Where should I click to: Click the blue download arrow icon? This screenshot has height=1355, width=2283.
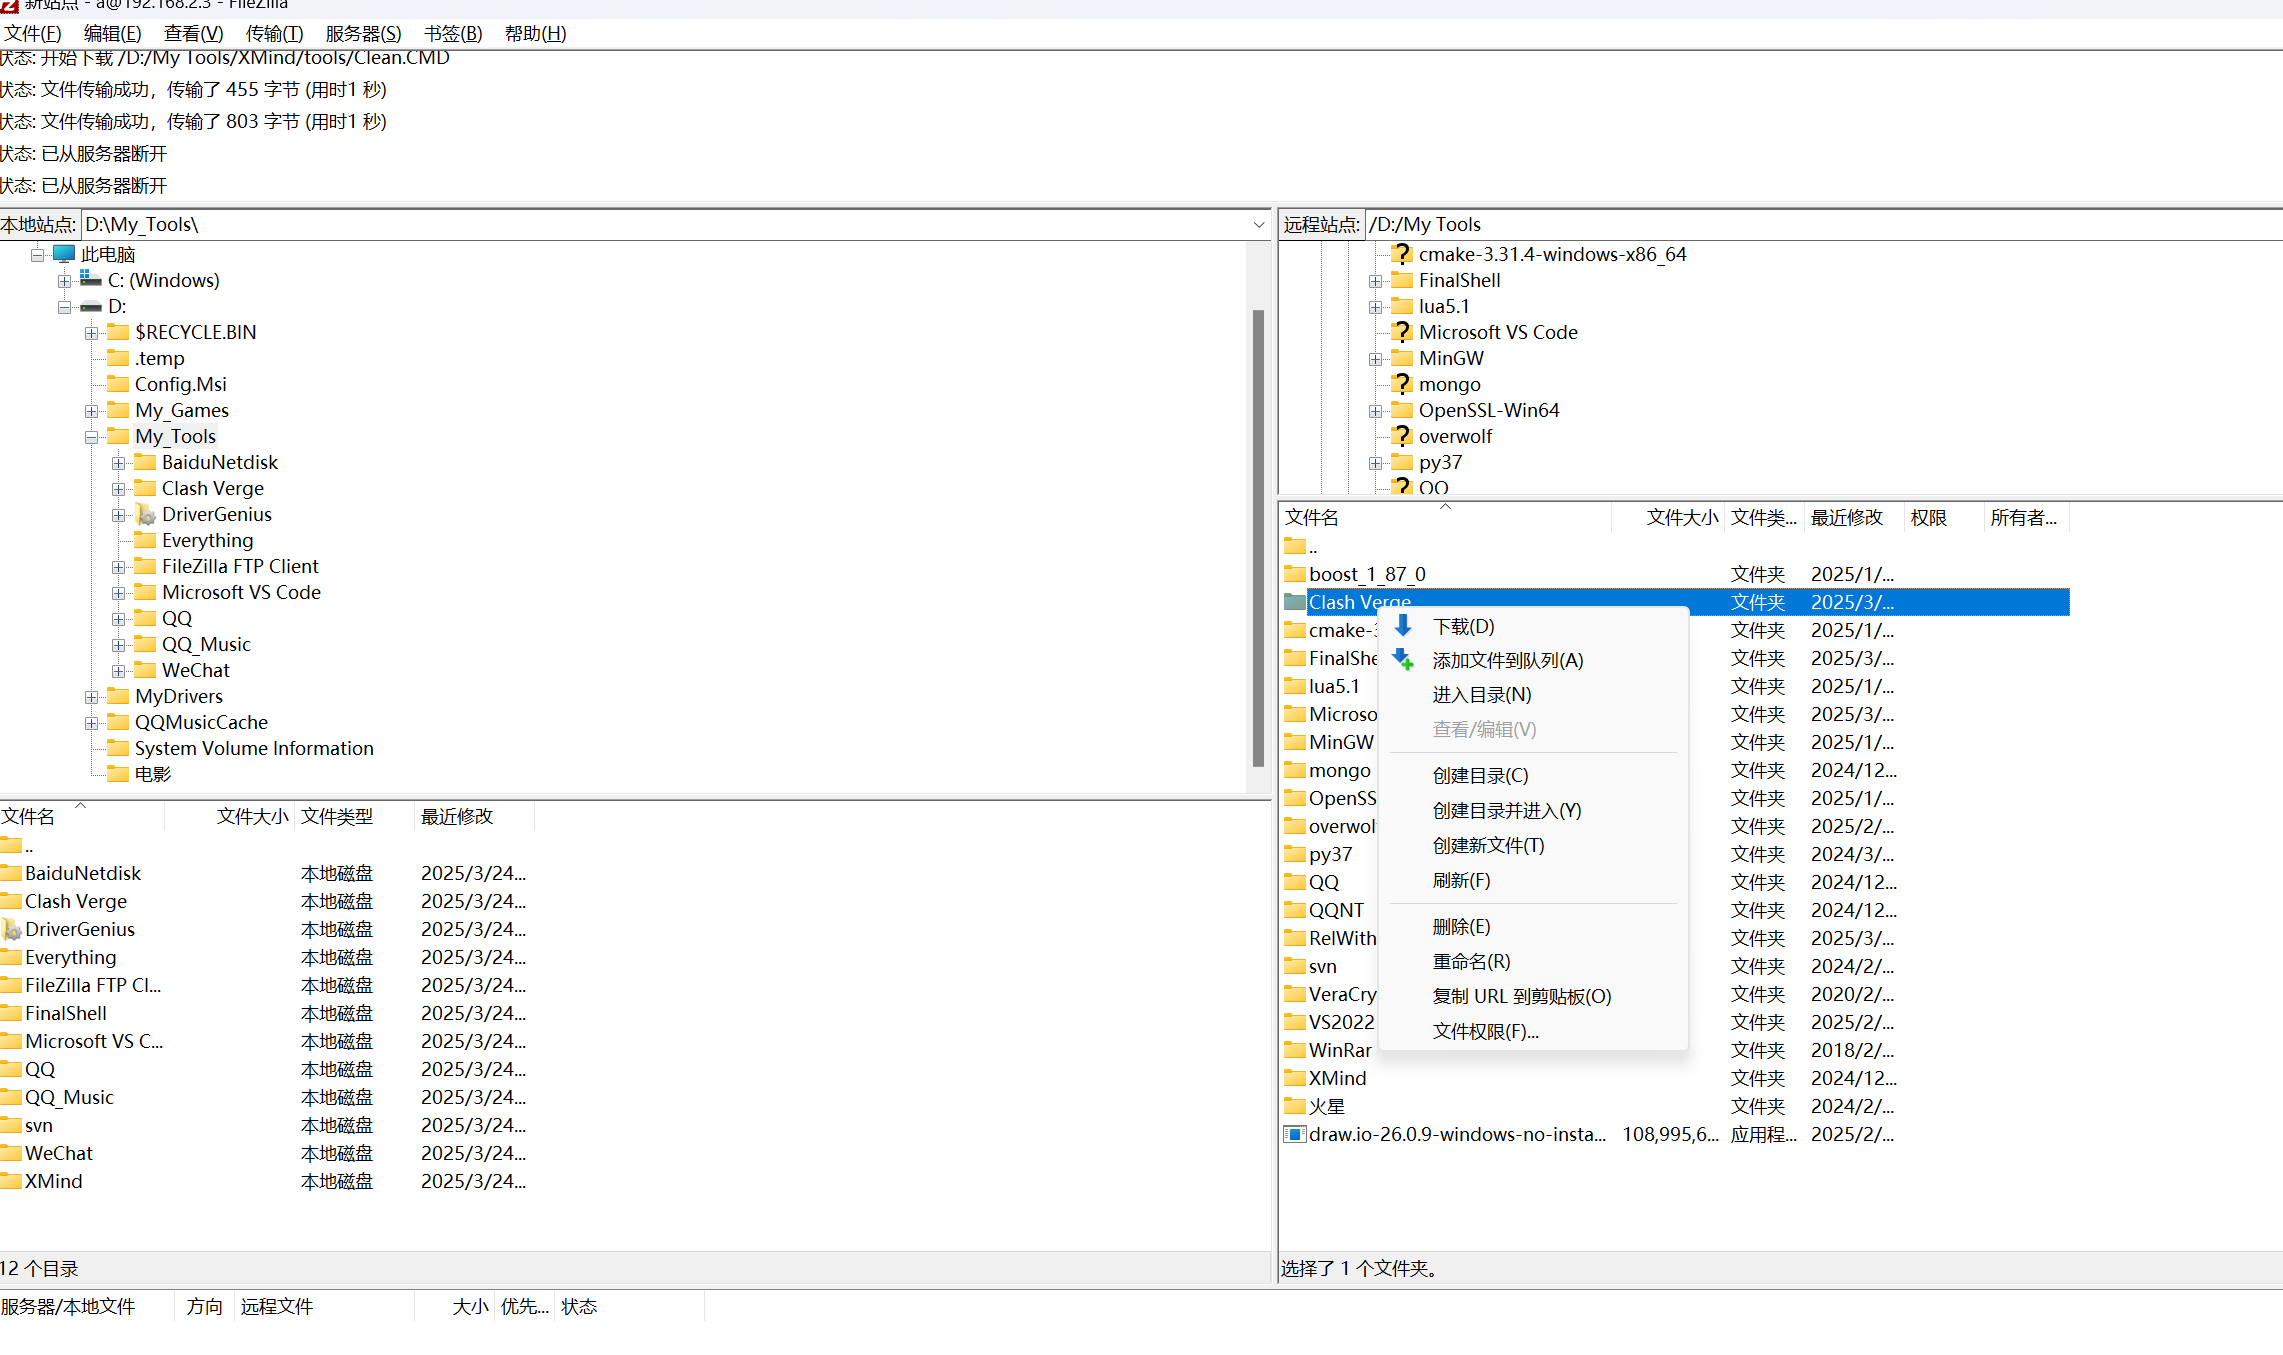[1403, 626]
